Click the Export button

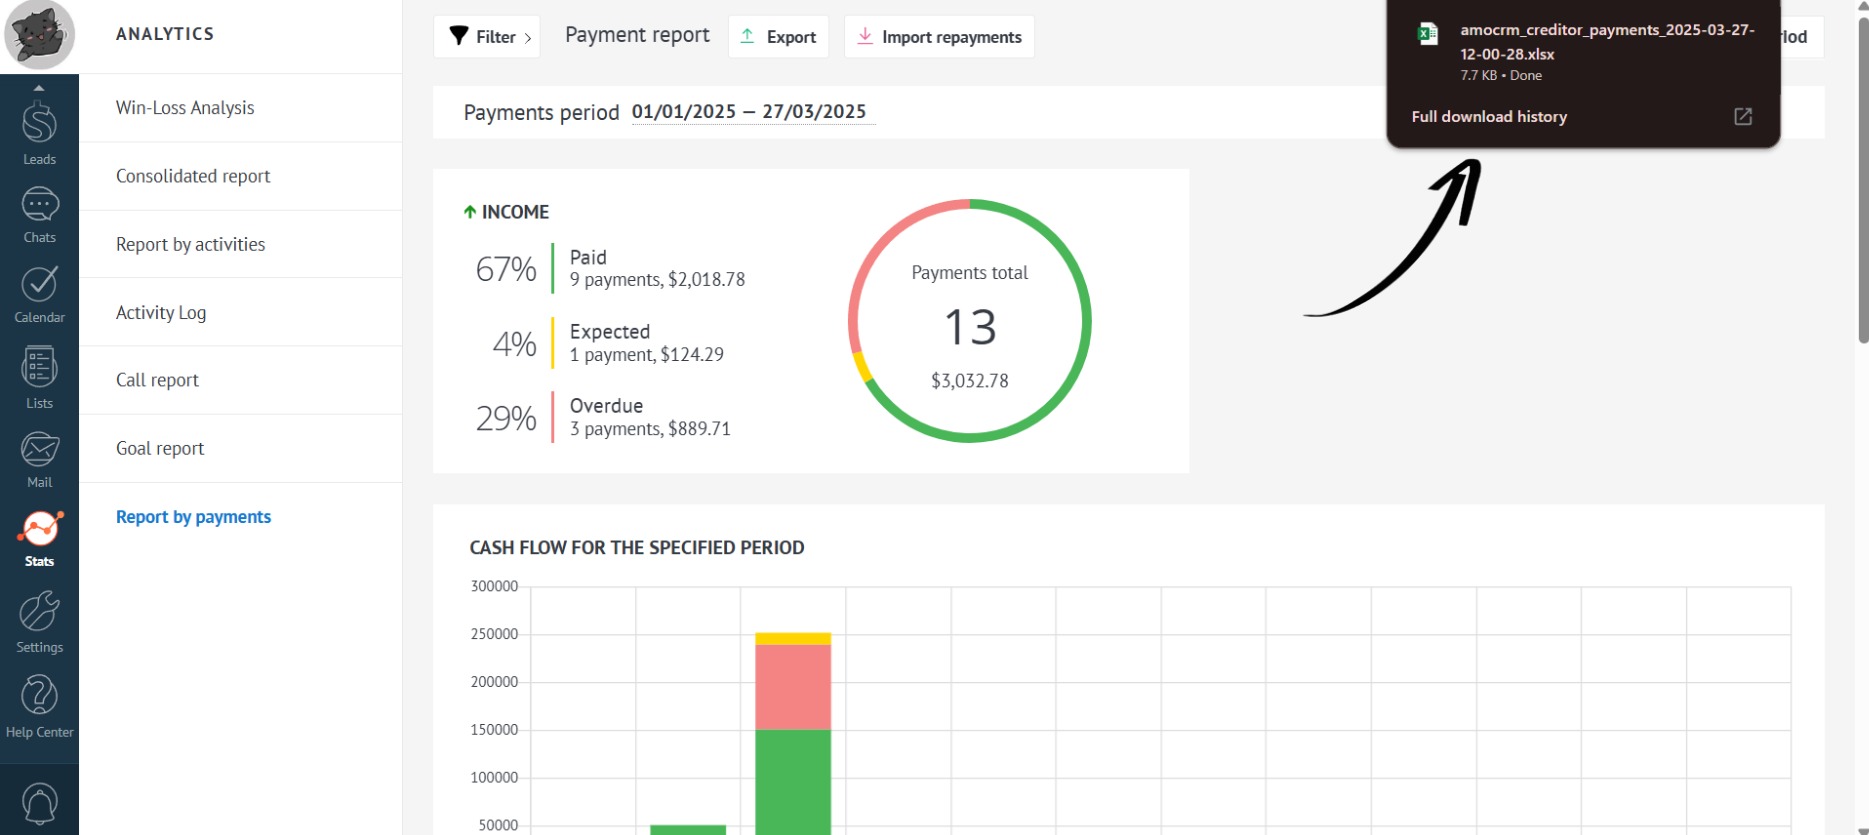[x=778, y=37]
